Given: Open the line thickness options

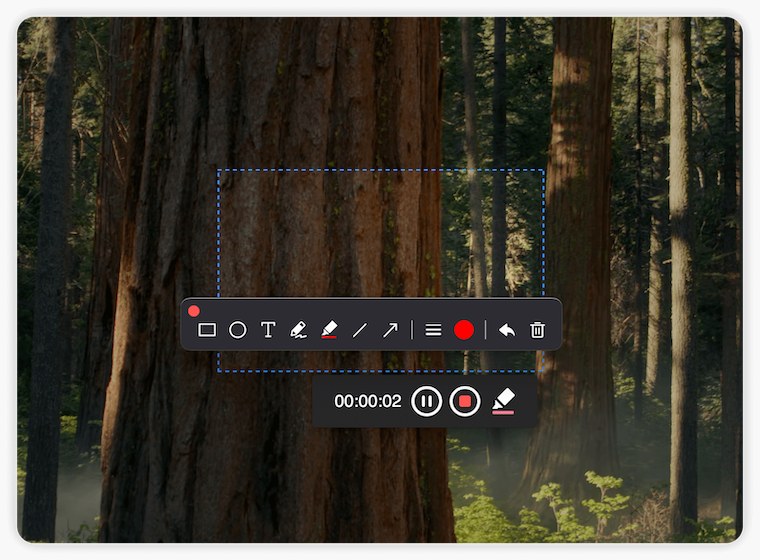Looking at the screenshot, I should [x=433, y=330].
